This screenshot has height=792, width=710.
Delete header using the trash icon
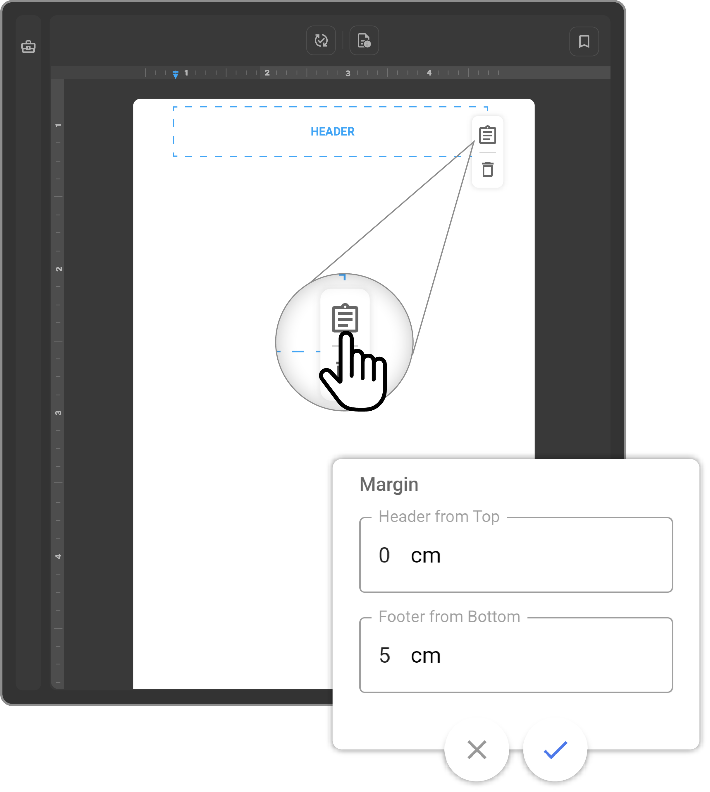point(487,170)
